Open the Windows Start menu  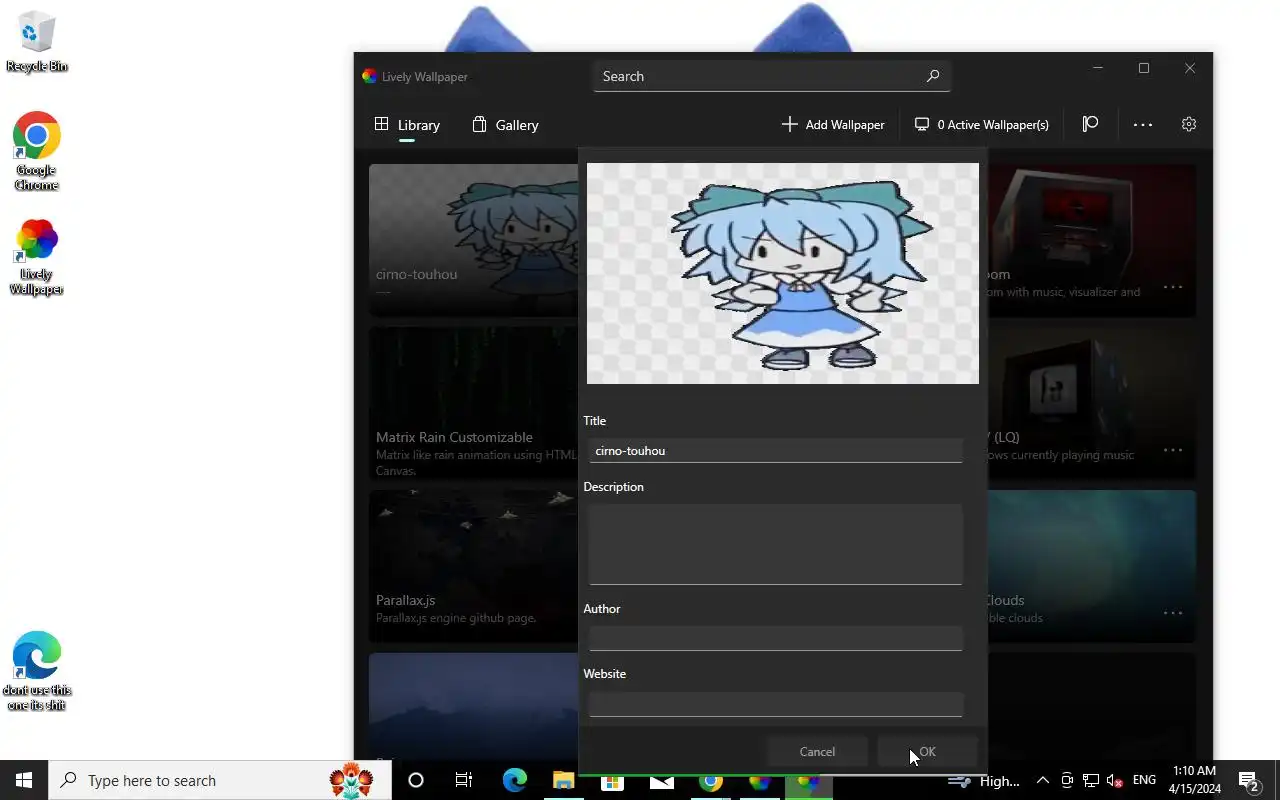(x=24, y=780)
